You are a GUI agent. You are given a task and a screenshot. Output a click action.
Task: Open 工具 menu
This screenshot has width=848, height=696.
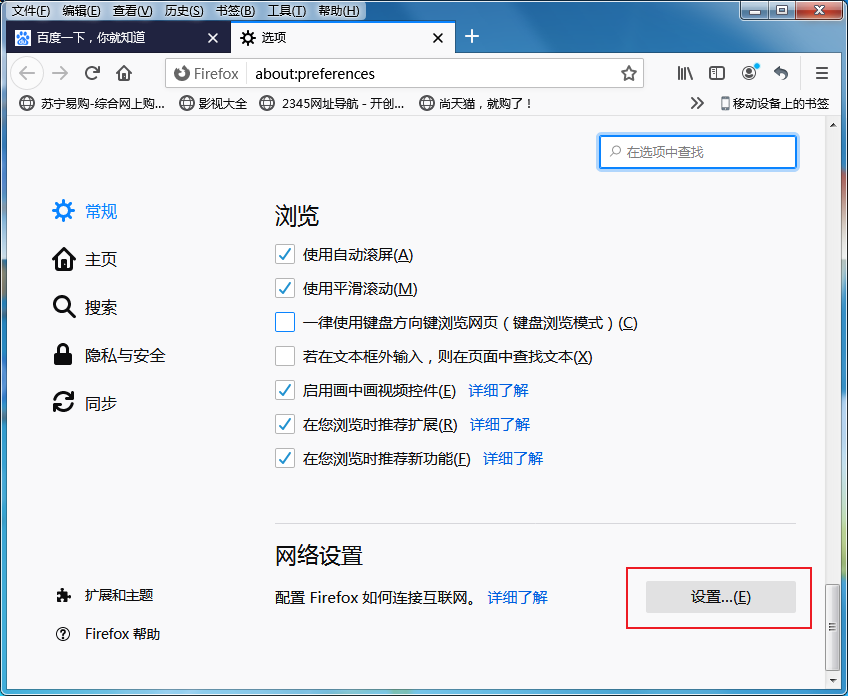pos(287,10)
